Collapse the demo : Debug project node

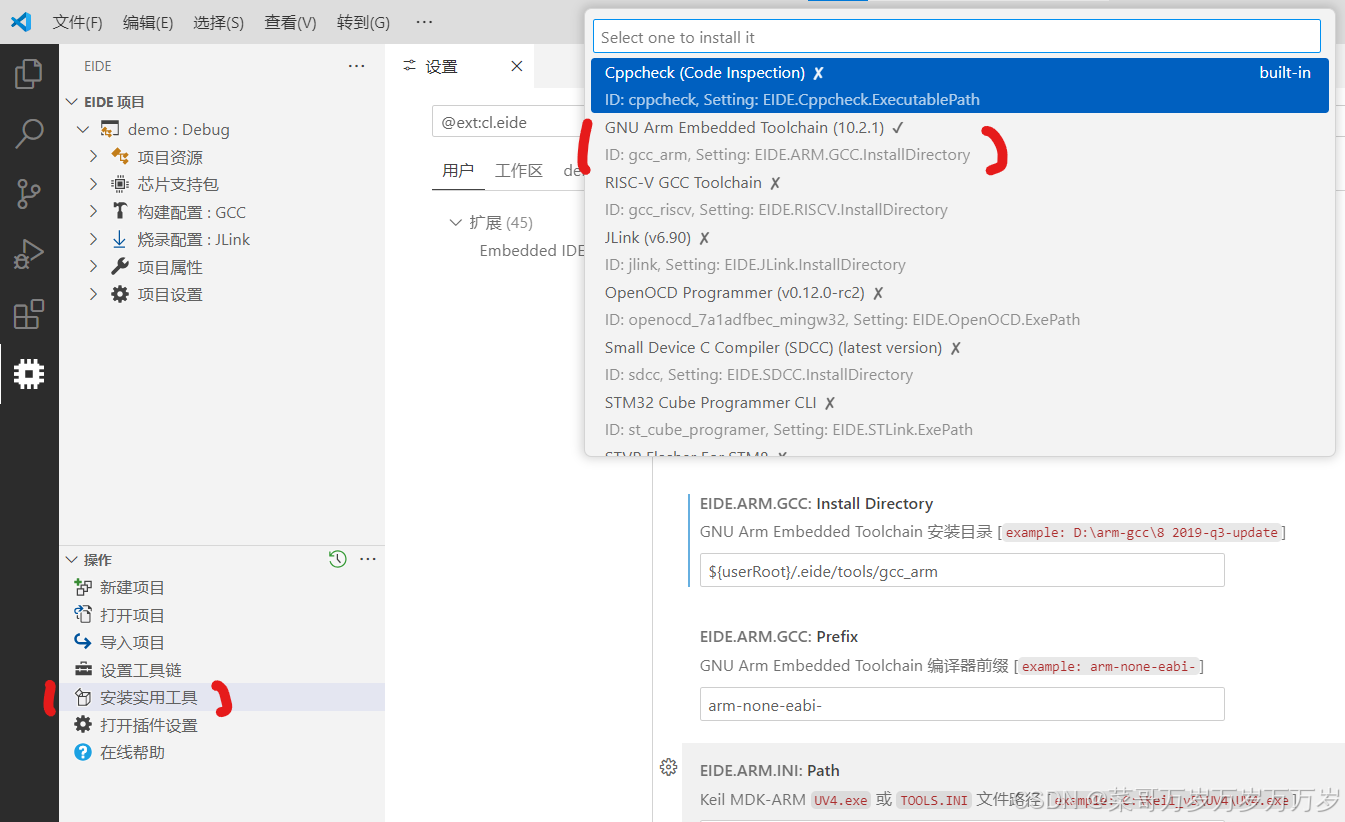pyautogui.click(x=83, y=130)
